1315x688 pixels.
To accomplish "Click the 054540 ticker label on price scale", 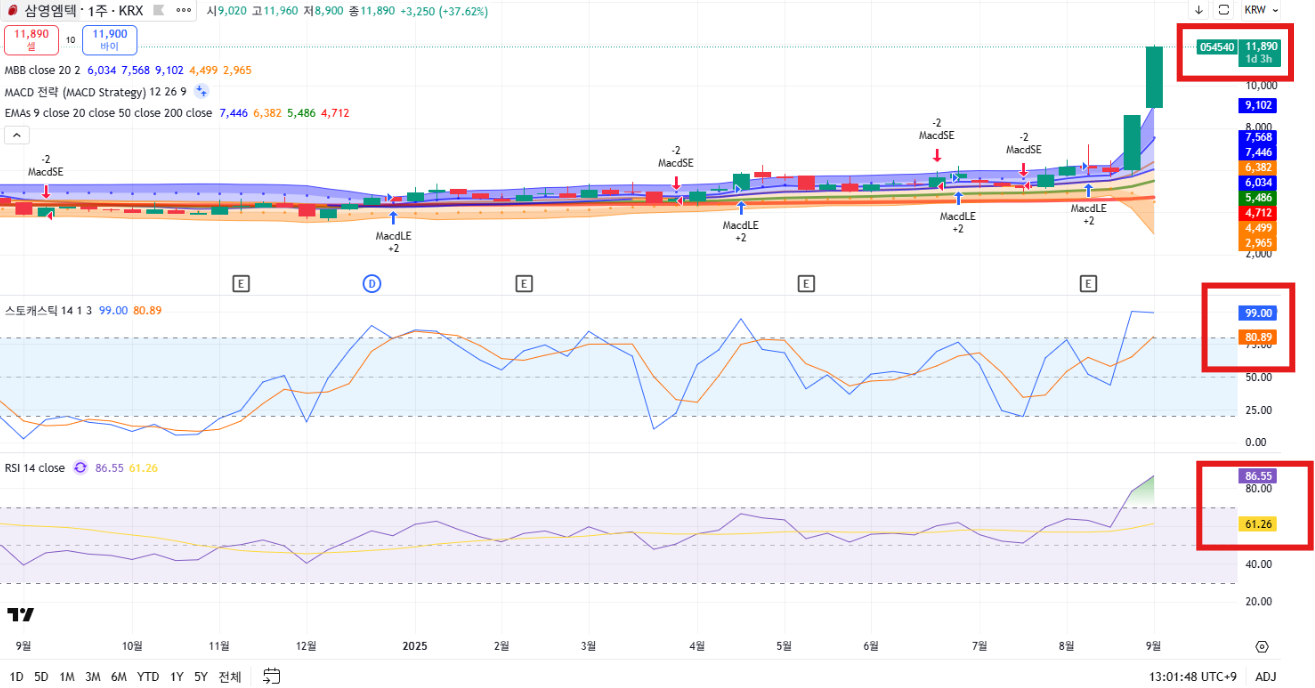I will point(1216,46).
